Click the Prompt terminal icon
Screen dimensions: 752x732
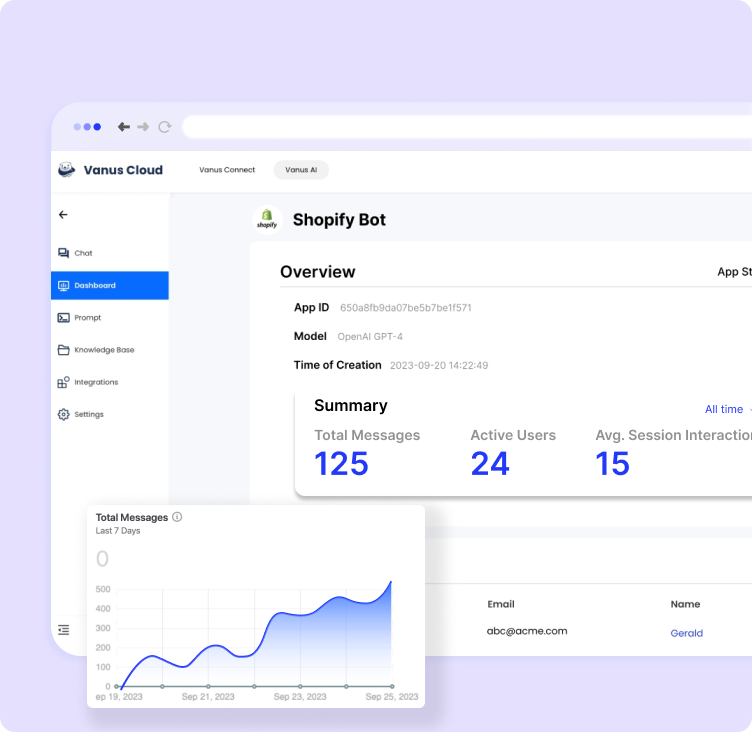63,318
